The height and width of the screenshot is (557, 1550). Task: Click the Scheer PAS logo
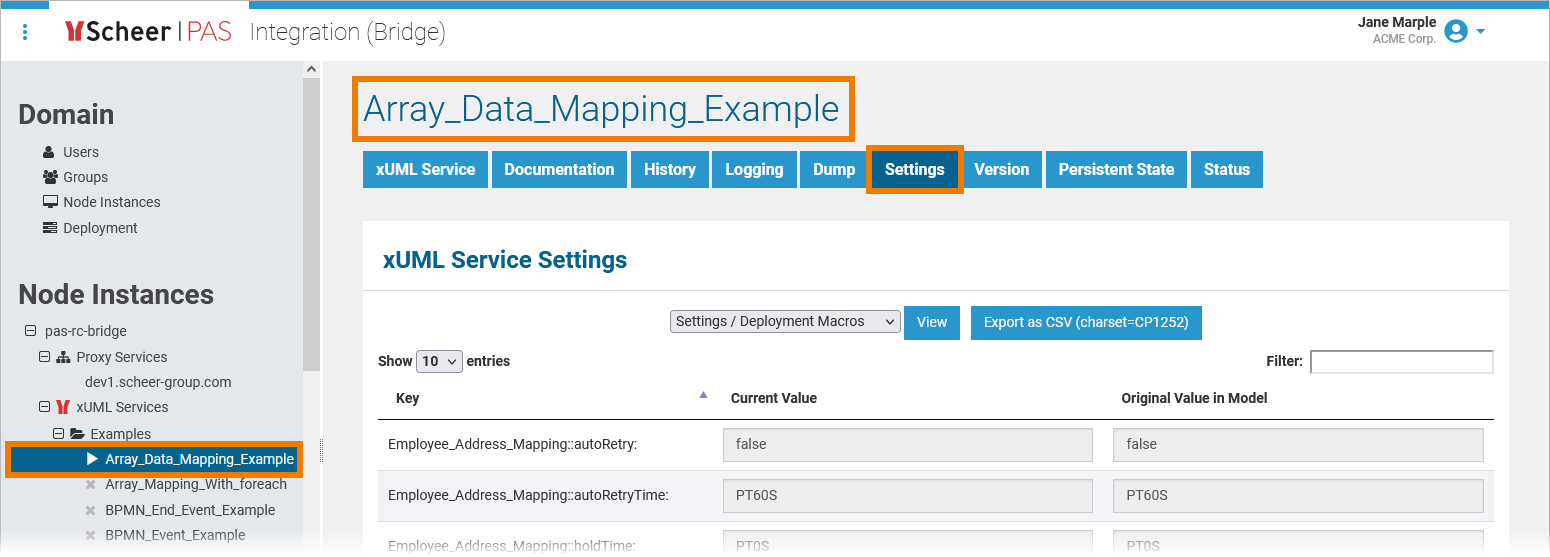148,32
